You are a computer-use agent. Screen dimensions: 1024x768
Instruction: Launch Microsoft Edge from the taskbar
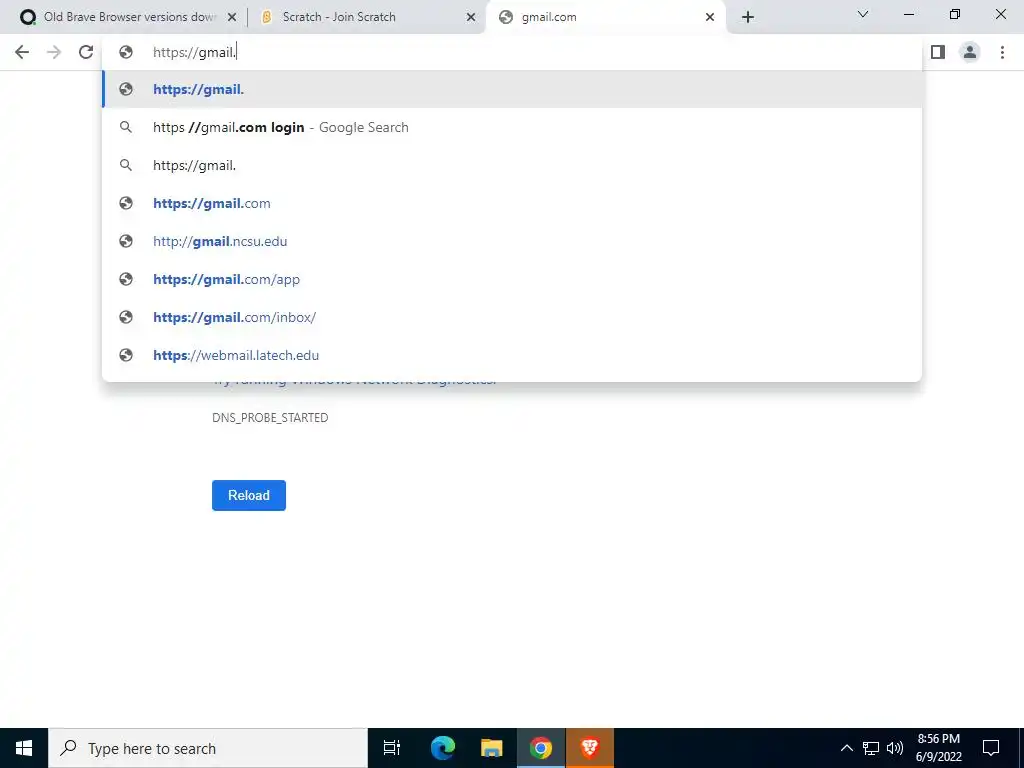pos(443,748)
